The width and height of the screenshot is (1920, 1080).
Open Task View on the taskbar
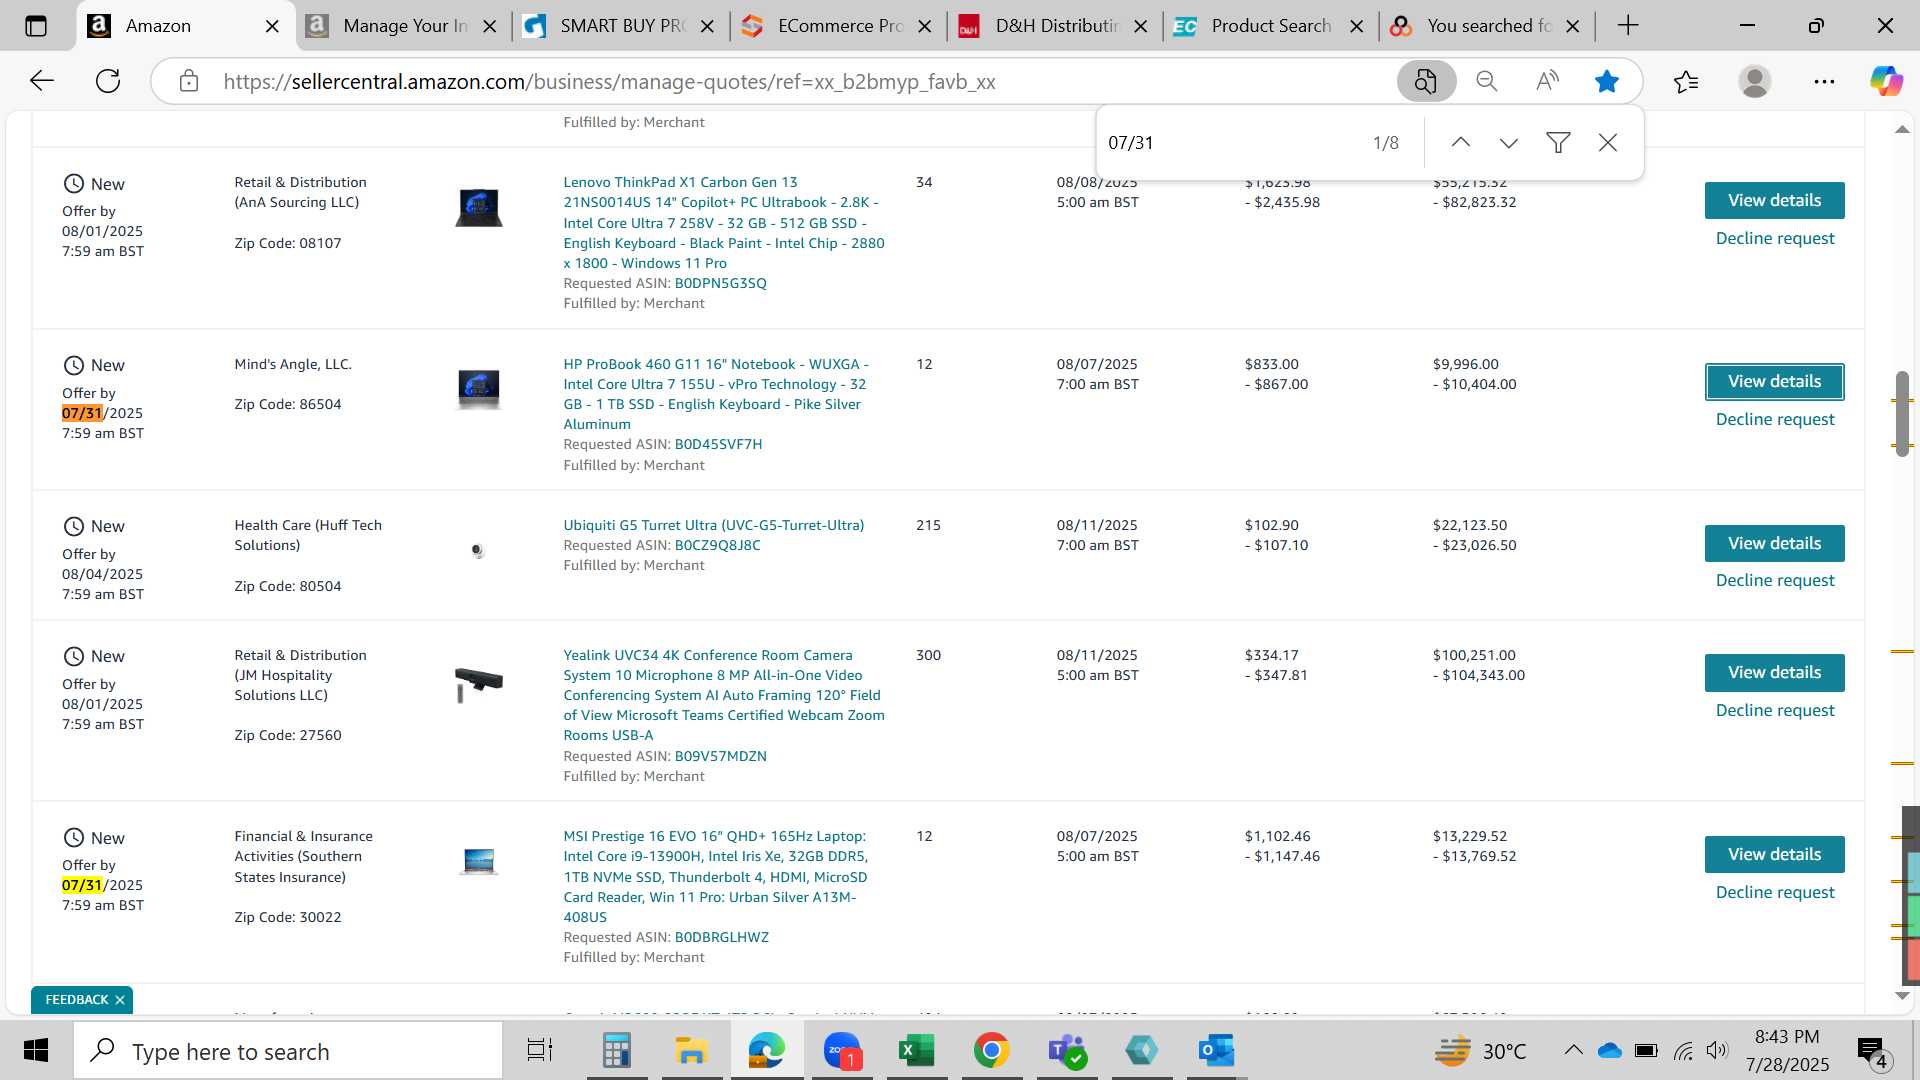coord(540,1050)
